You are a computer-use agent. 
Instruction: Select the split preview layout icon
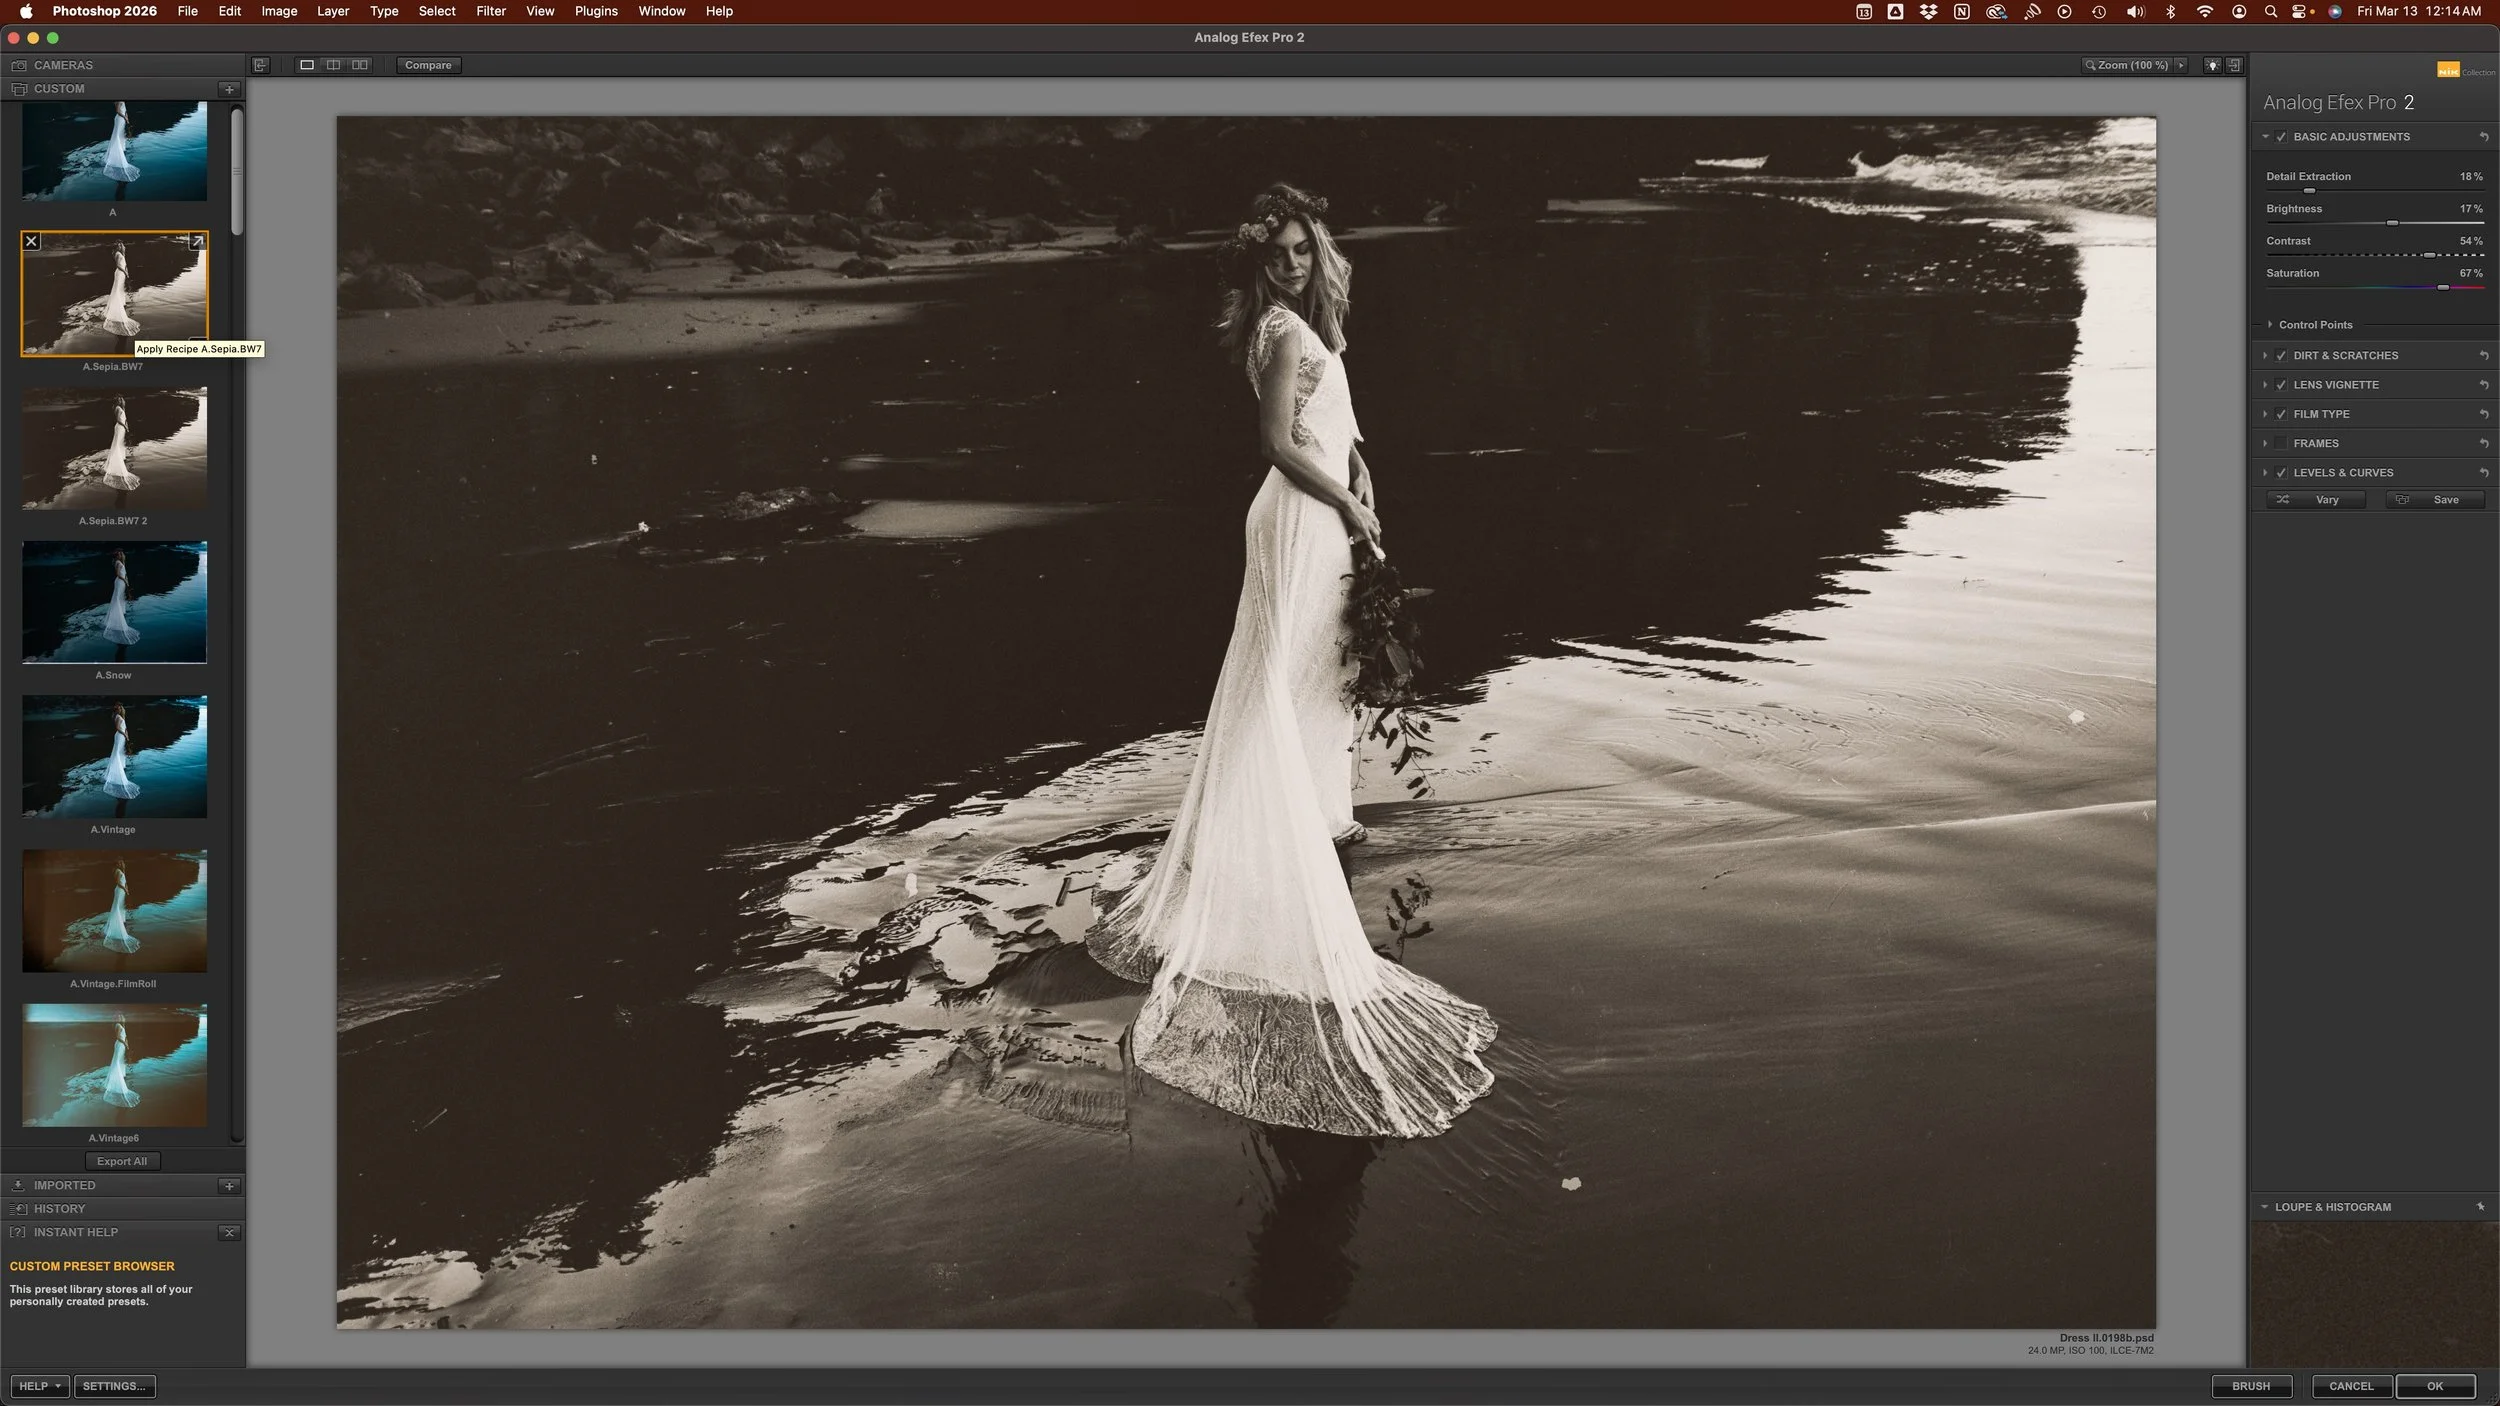coord(334,64)
